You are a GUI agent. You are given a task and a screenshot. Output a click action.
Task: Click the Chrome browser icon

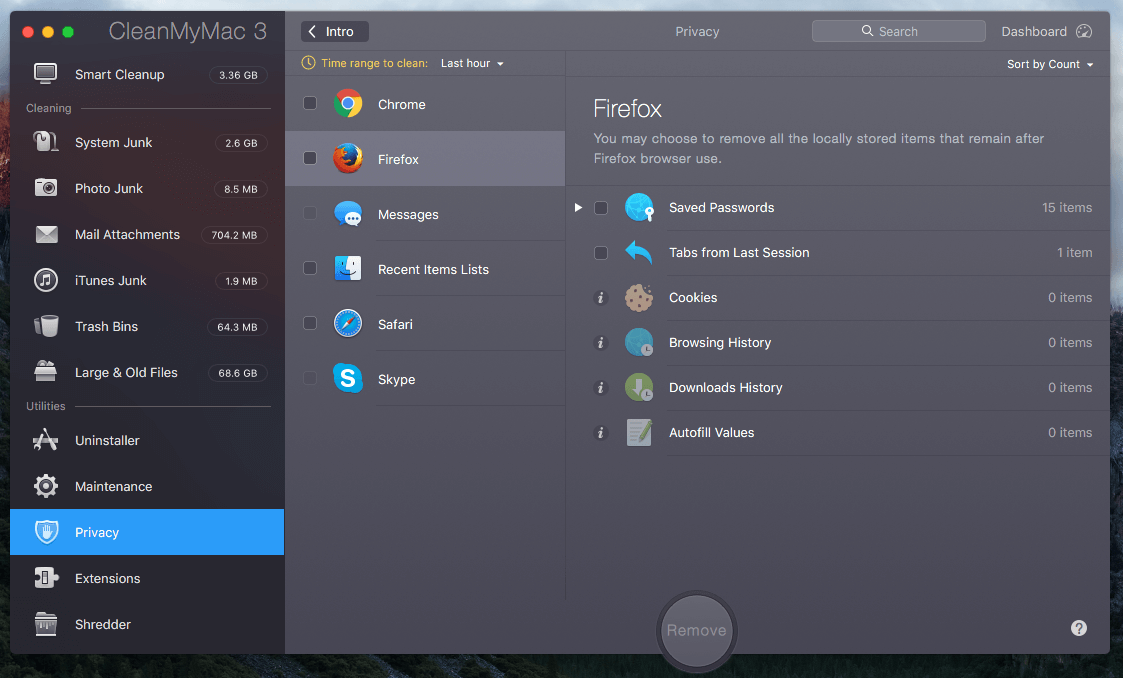(x=348, y=104)
